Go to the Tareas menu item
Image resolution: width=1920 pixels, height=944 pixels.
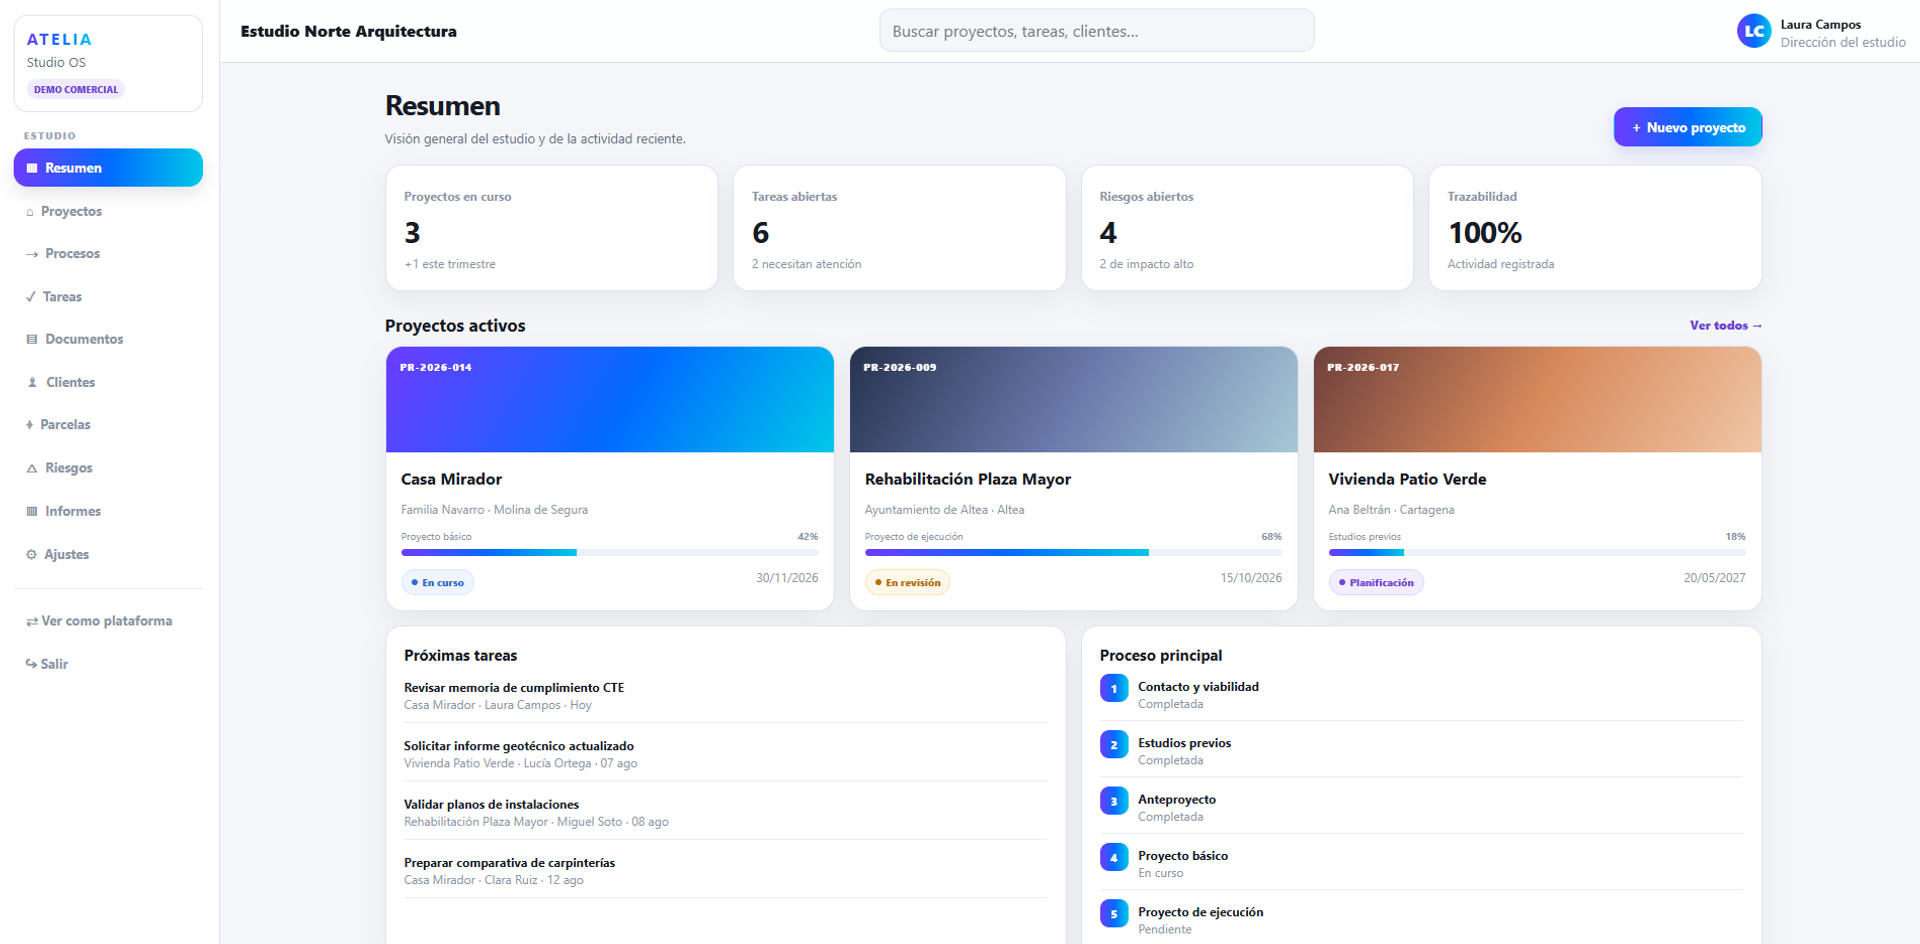(x=108, y=297)
